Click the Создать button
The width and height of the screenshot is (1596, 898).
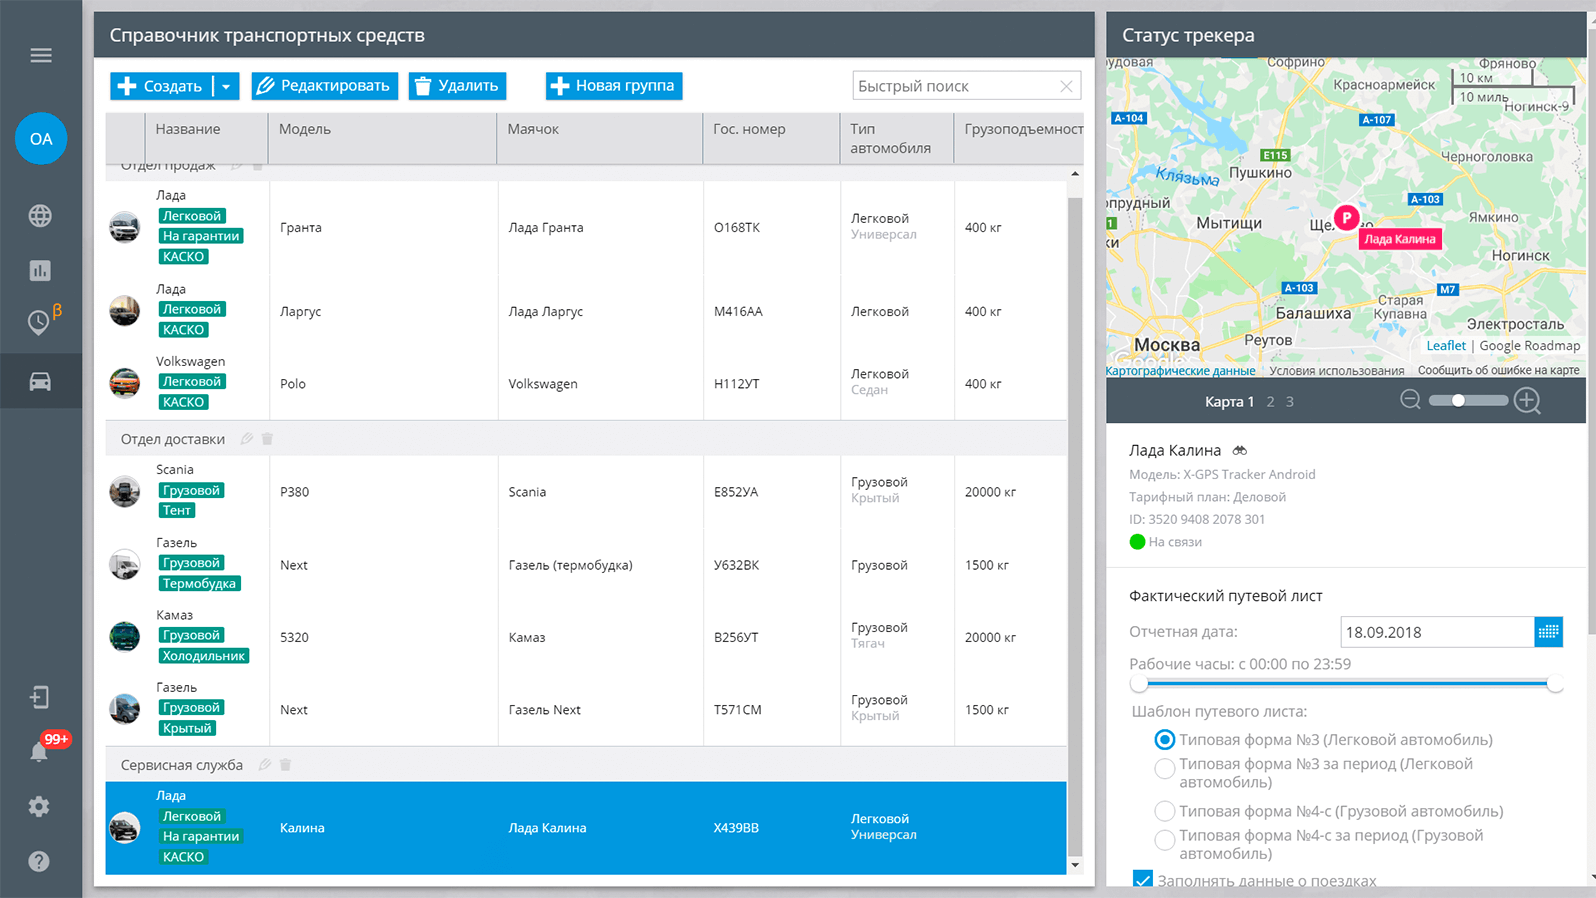161,86
